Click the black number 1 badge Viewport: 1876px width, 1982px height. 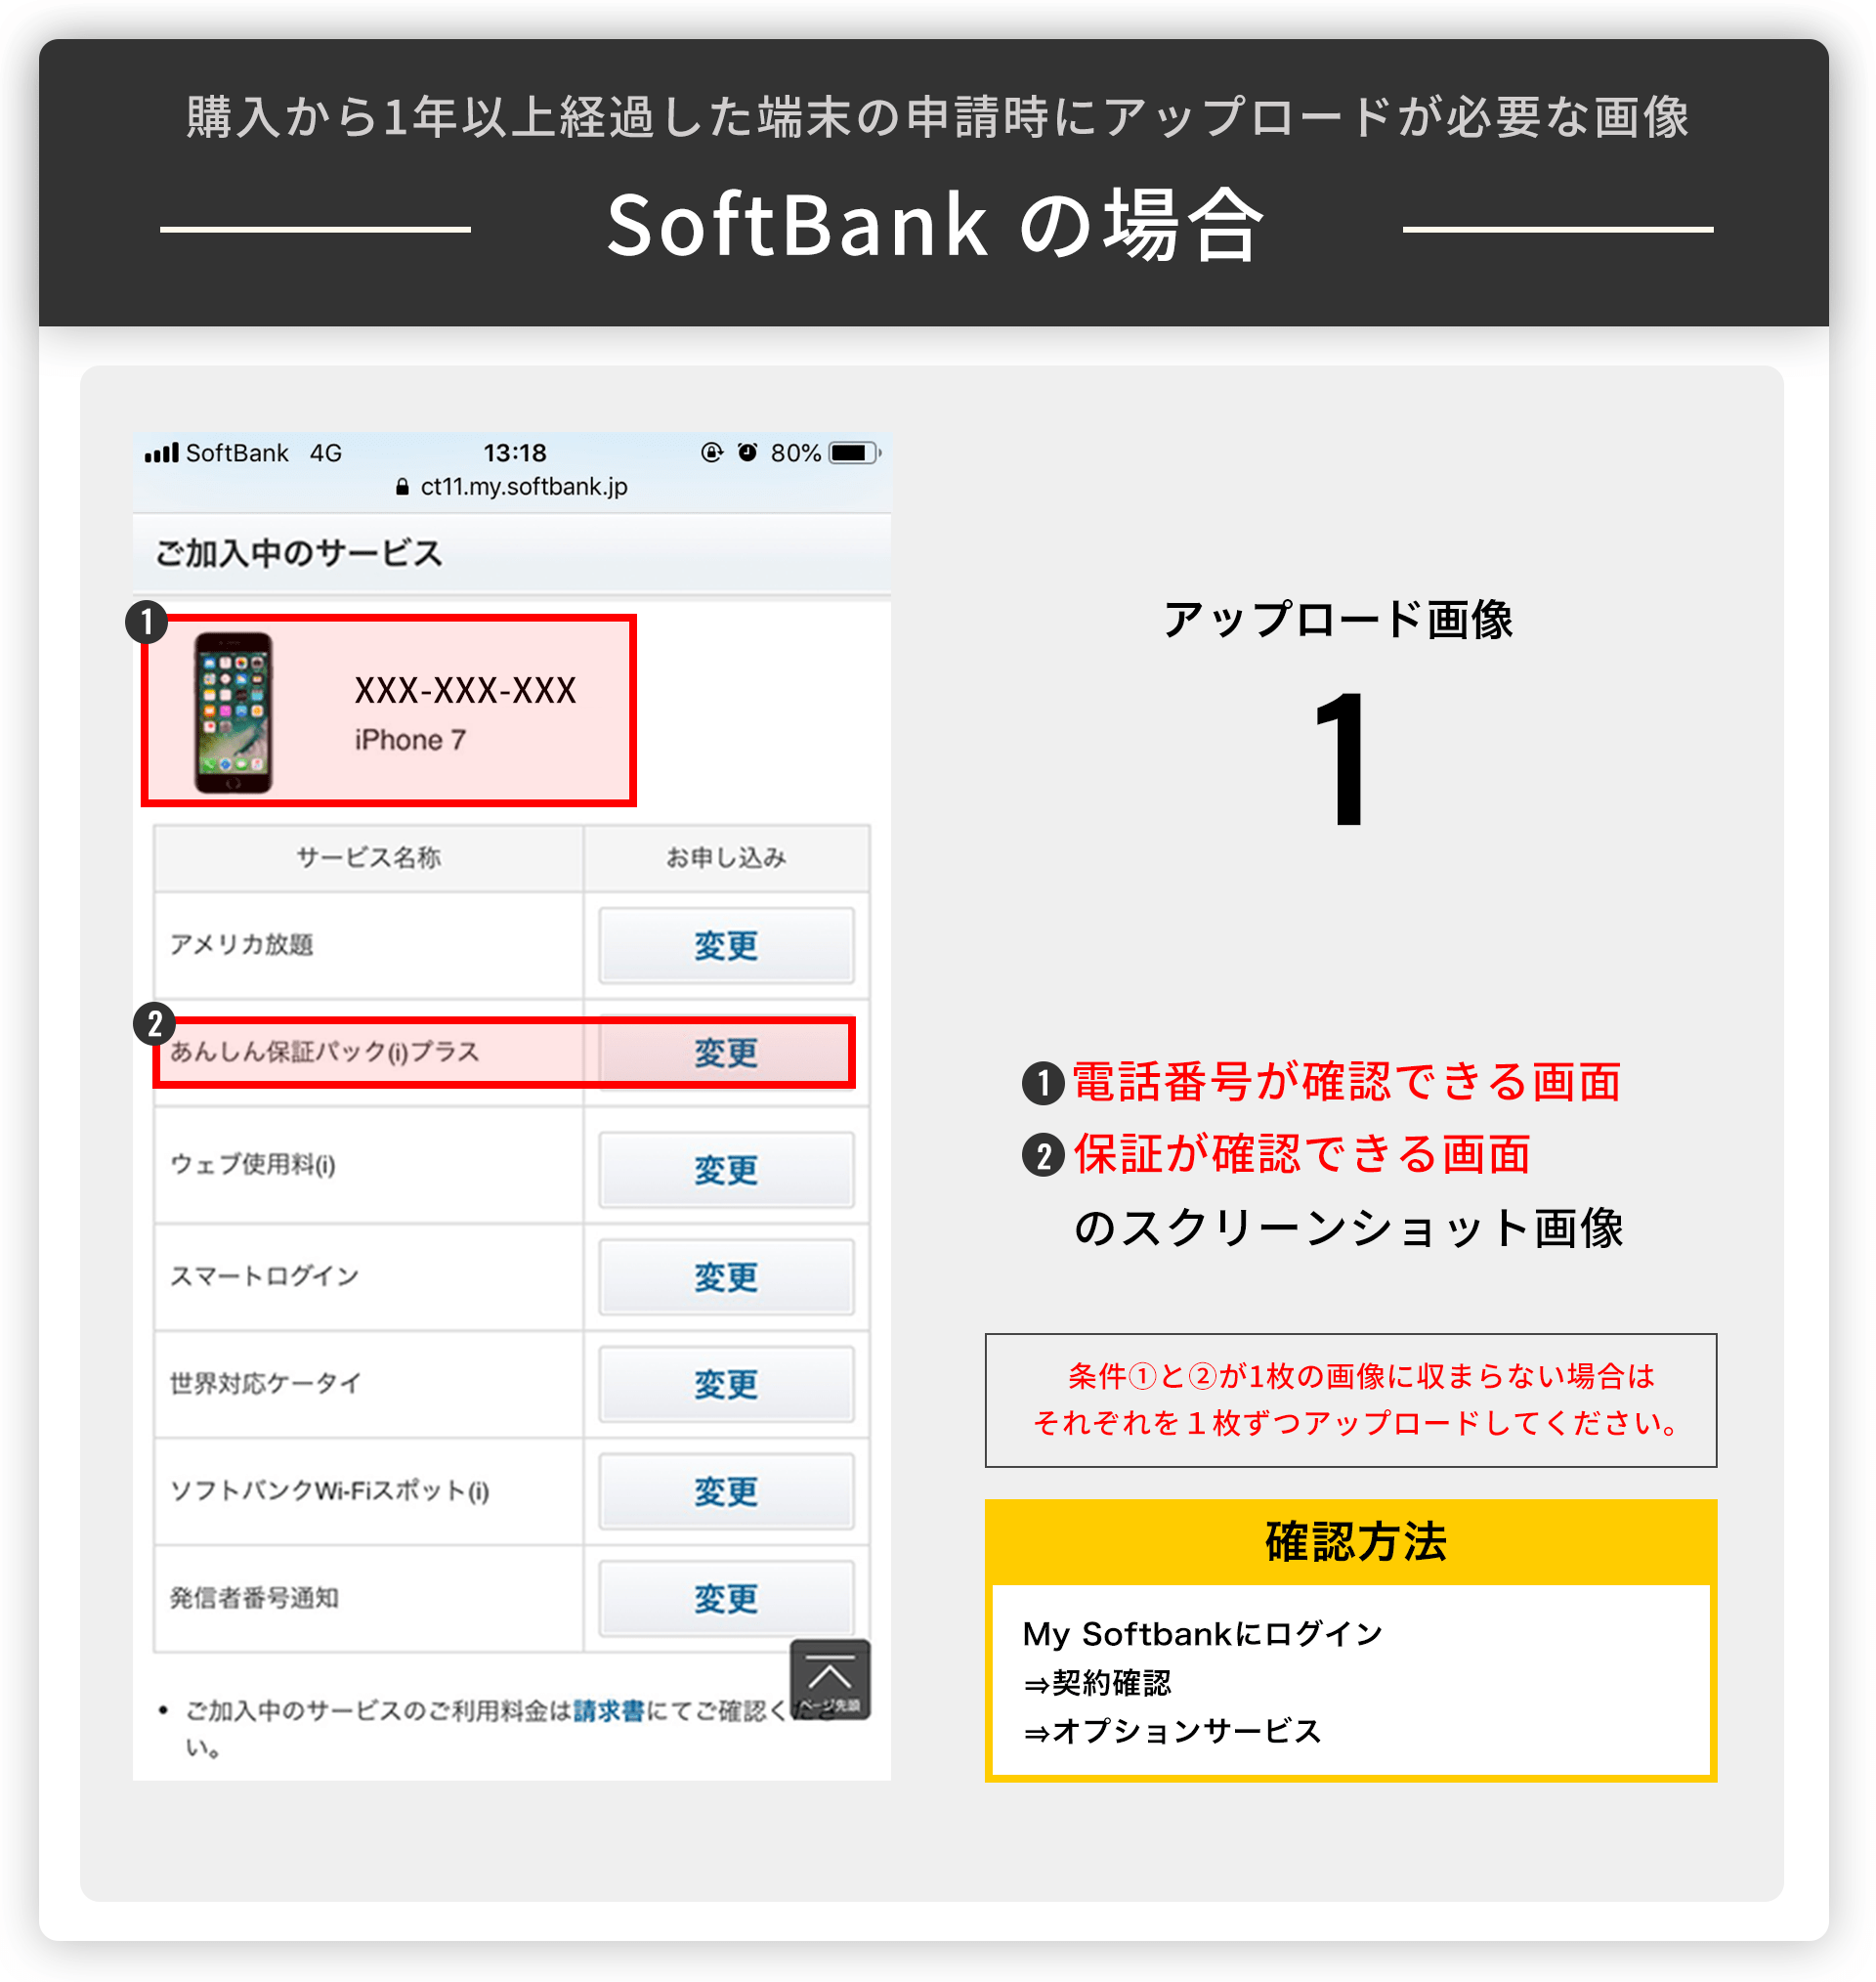pyautogui.click(x=146, y=621)
